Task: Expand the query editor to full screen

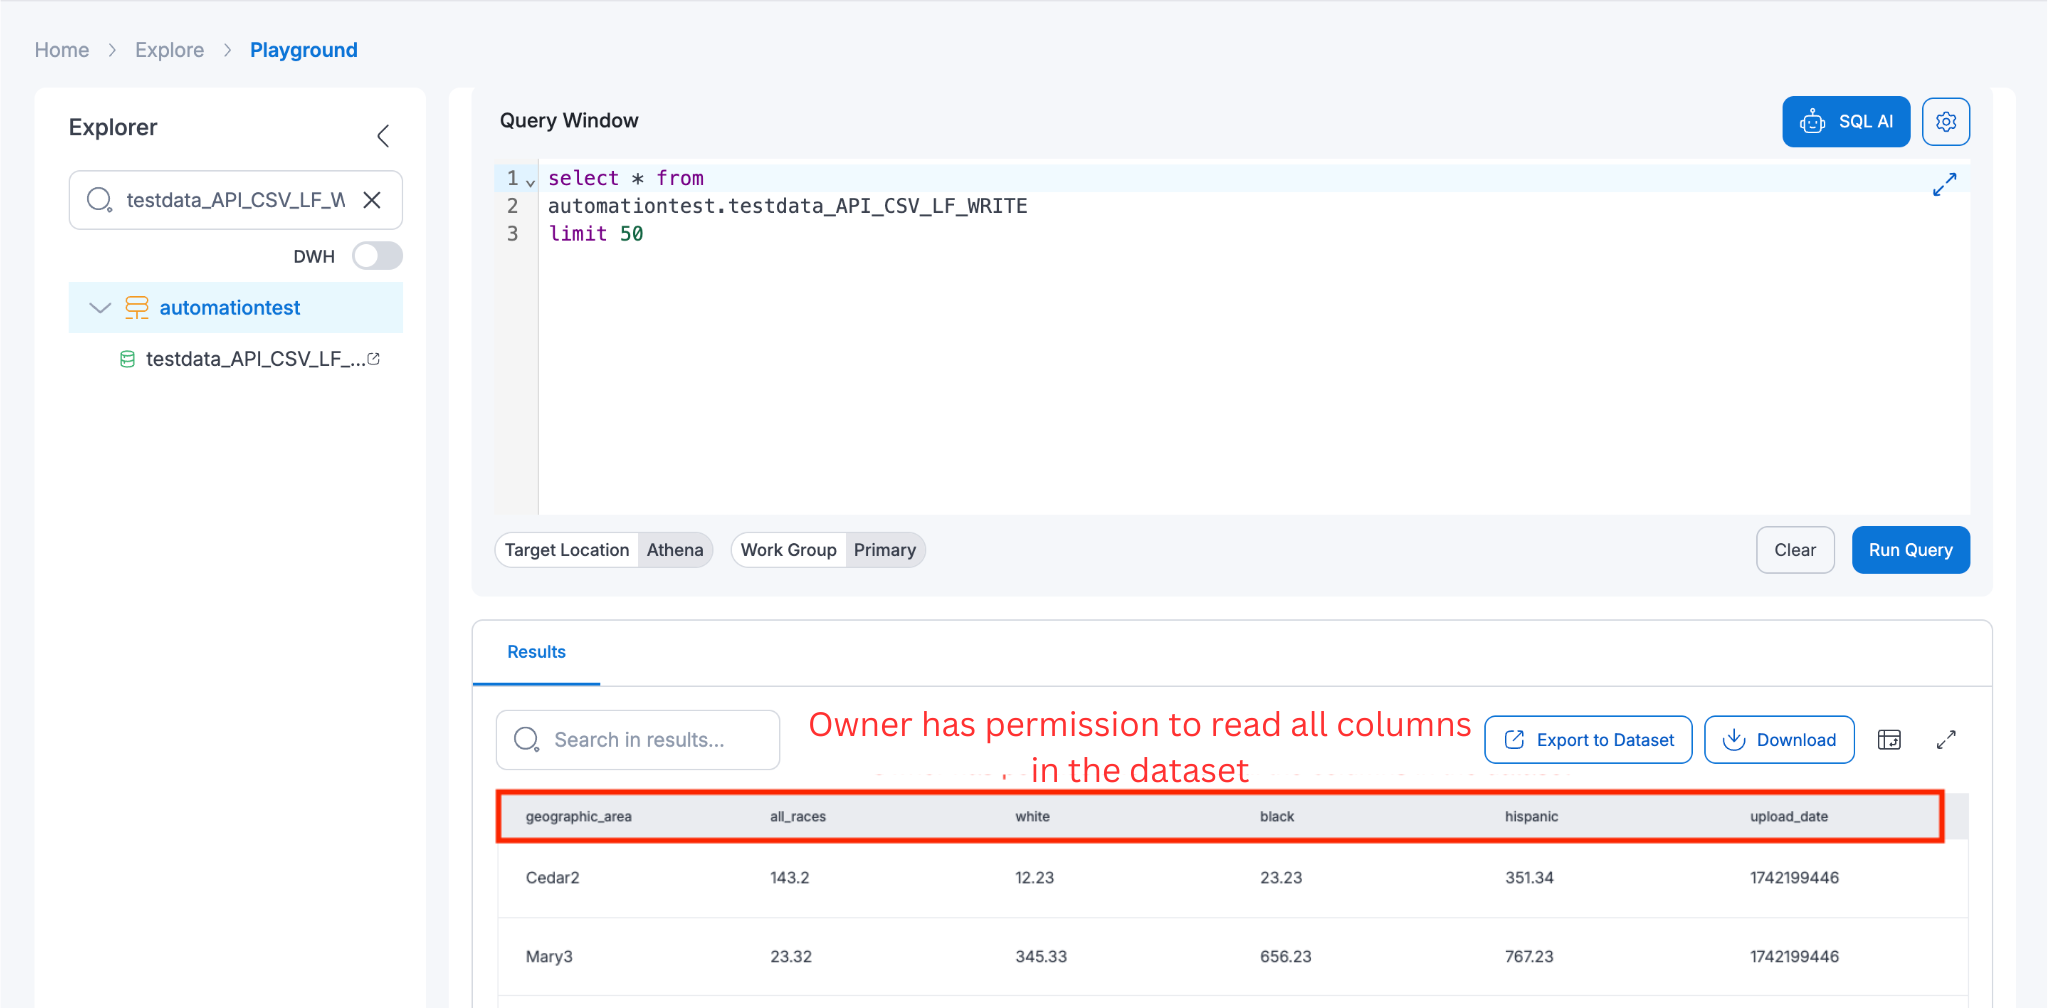Action: (x=1943, y=184)
